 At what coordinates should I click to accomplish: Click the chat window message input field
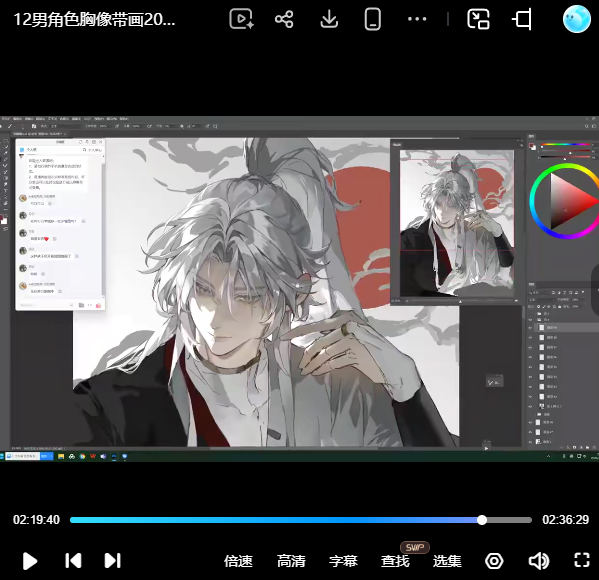(45, 305)
